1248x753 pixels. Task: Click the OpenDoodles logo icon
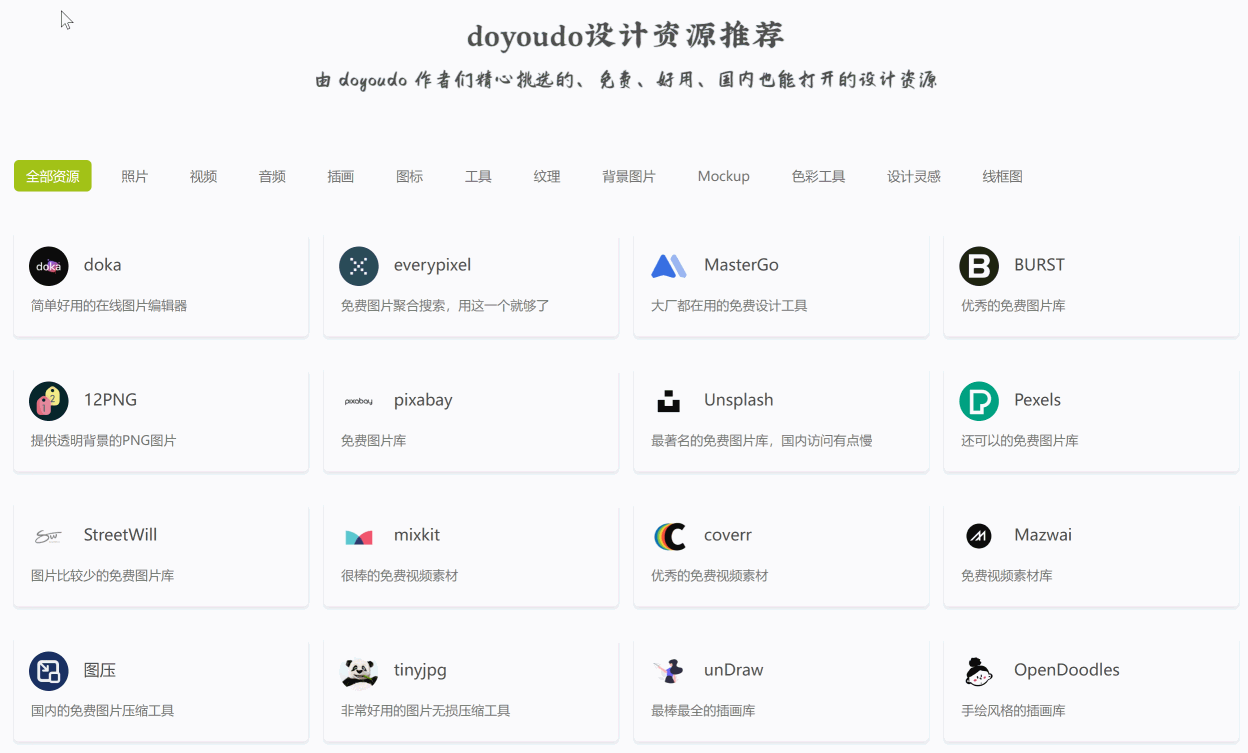coord(979,671)
